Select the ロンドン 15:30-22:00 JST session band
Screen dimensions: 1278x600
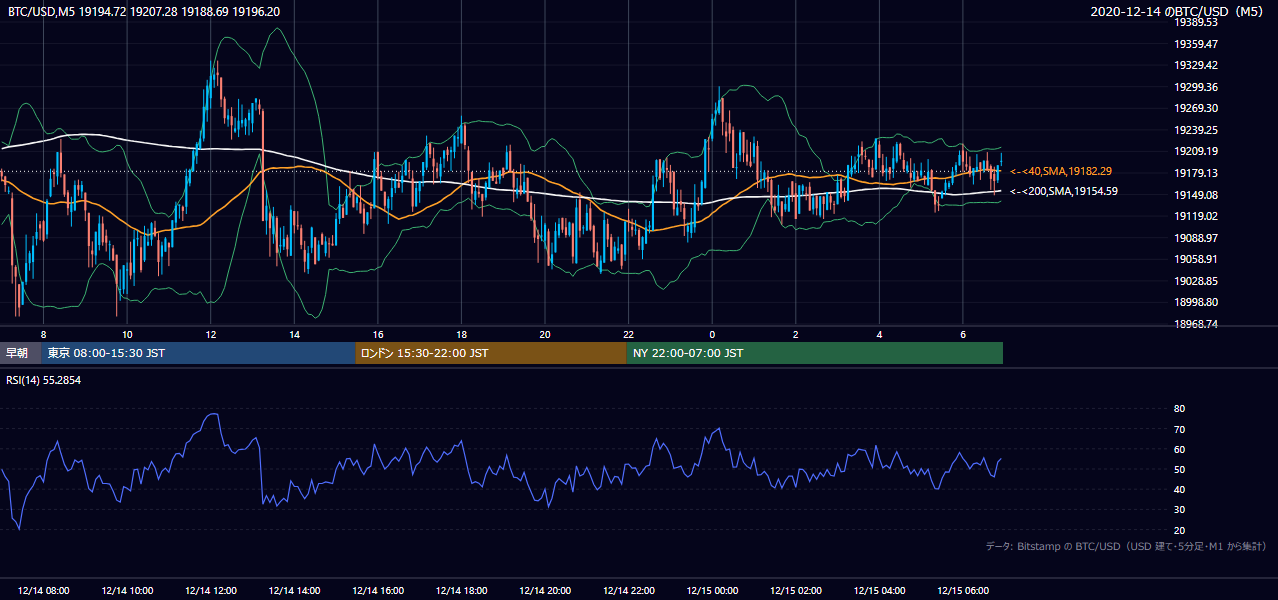click(491, 353)
